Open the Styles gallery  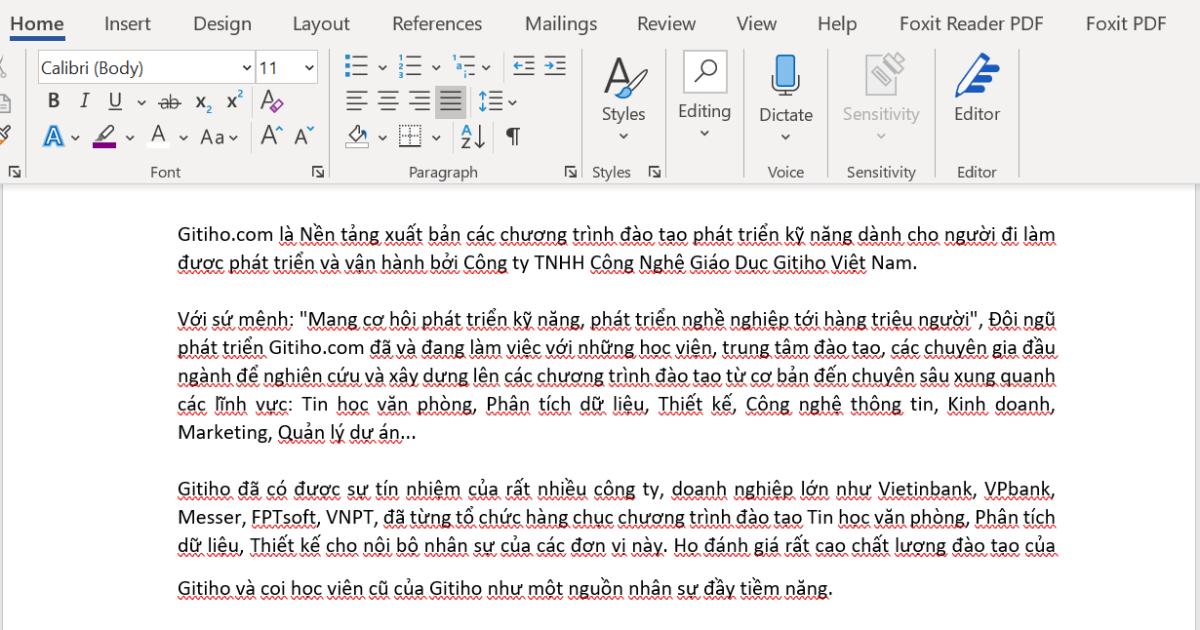coord(622,90)
